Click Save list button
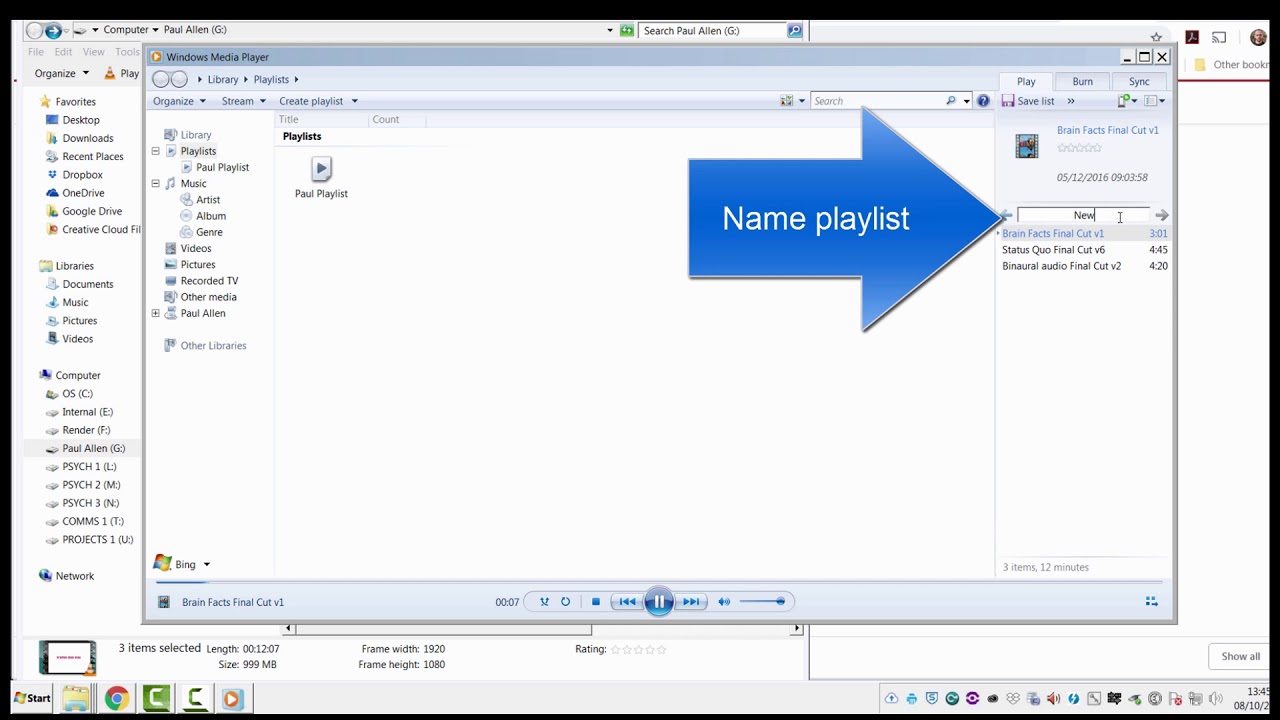1280x720 pixels. (1028, 101)
